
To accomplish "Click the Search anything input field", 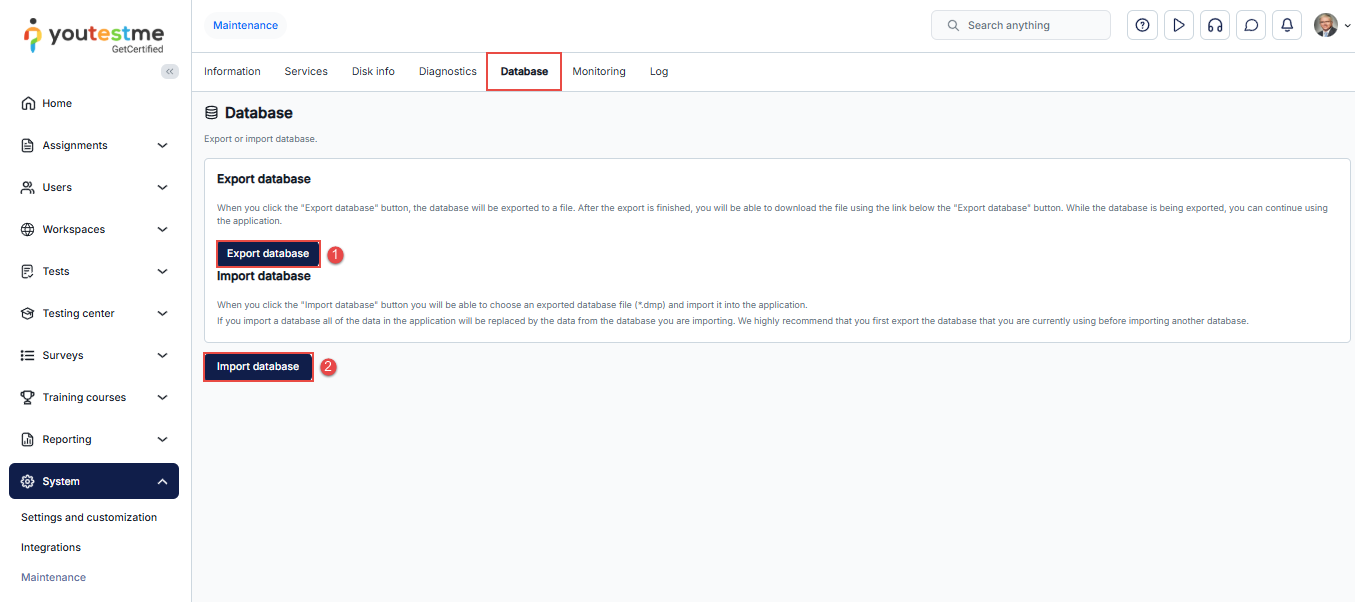I will [x=1020, y=25].
